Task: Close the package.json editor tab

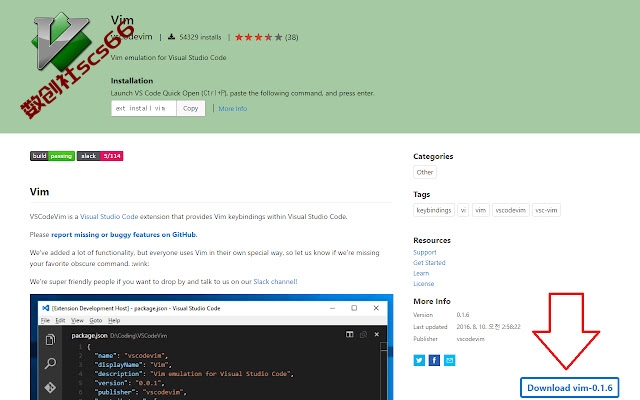Action: [377, 334]
